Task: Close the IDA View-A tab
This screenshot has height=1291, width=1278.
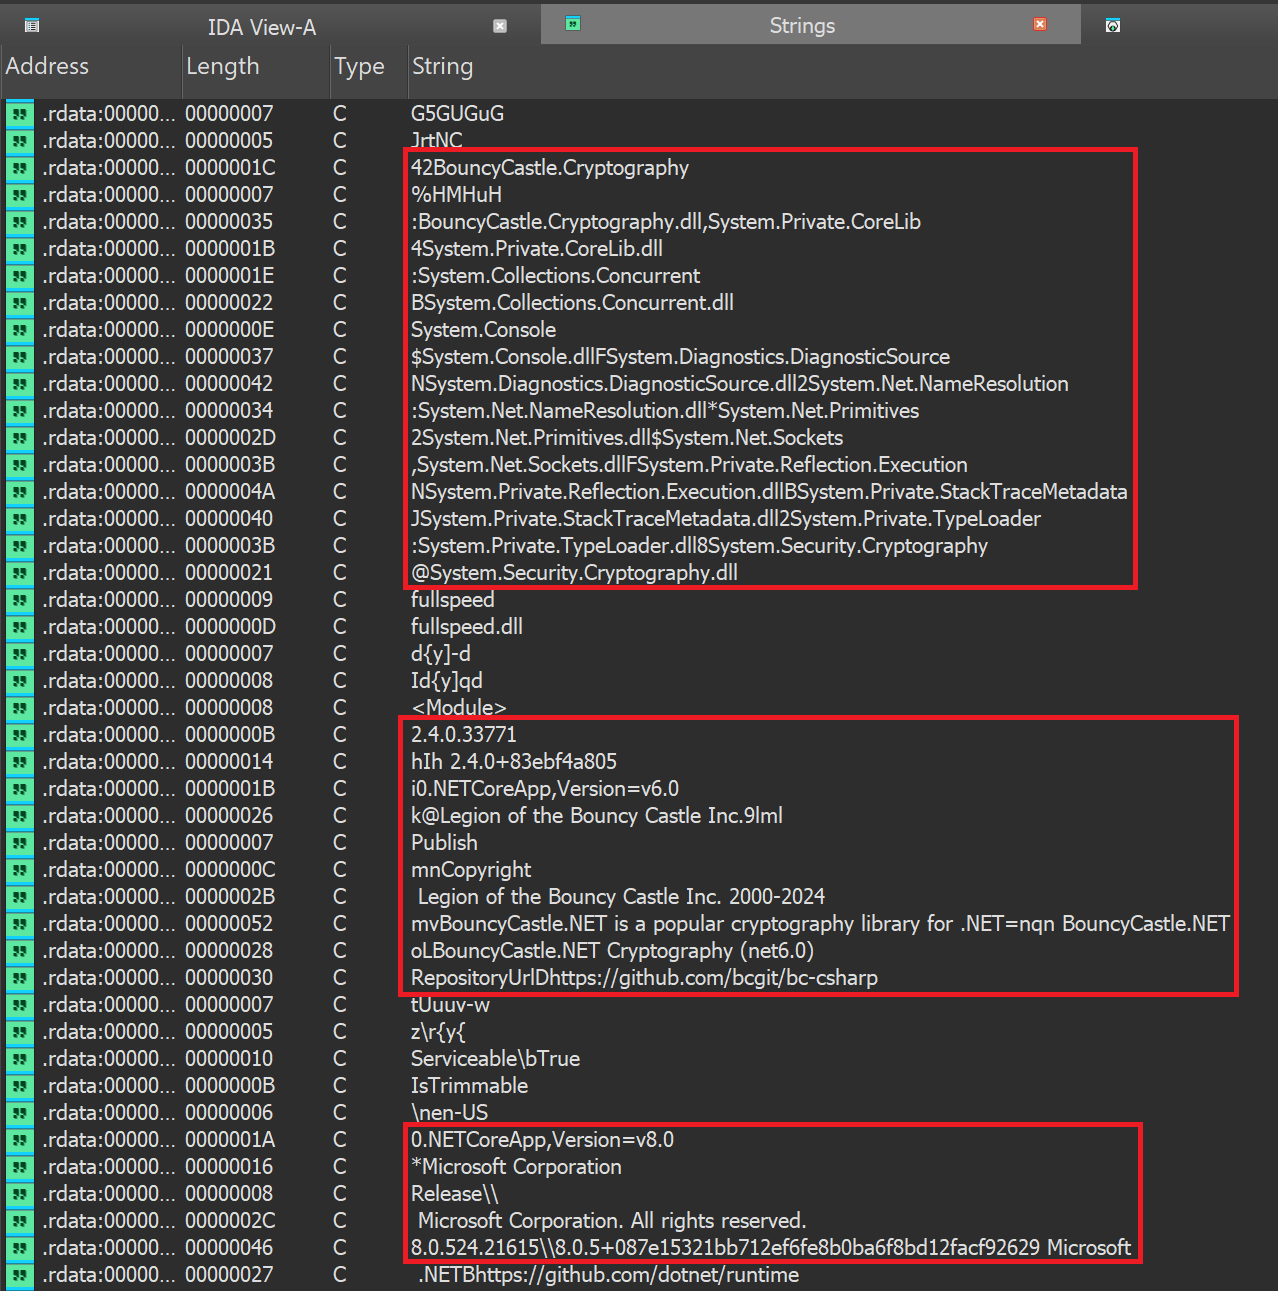Action: point(500,26)
